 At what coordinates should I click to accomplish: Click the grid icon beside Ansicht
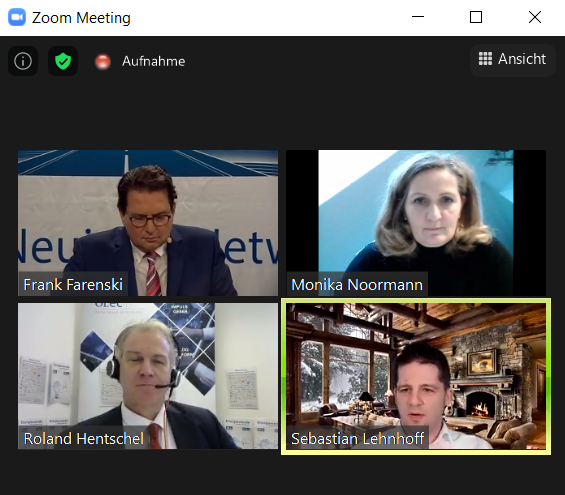[x=485, y=59]
